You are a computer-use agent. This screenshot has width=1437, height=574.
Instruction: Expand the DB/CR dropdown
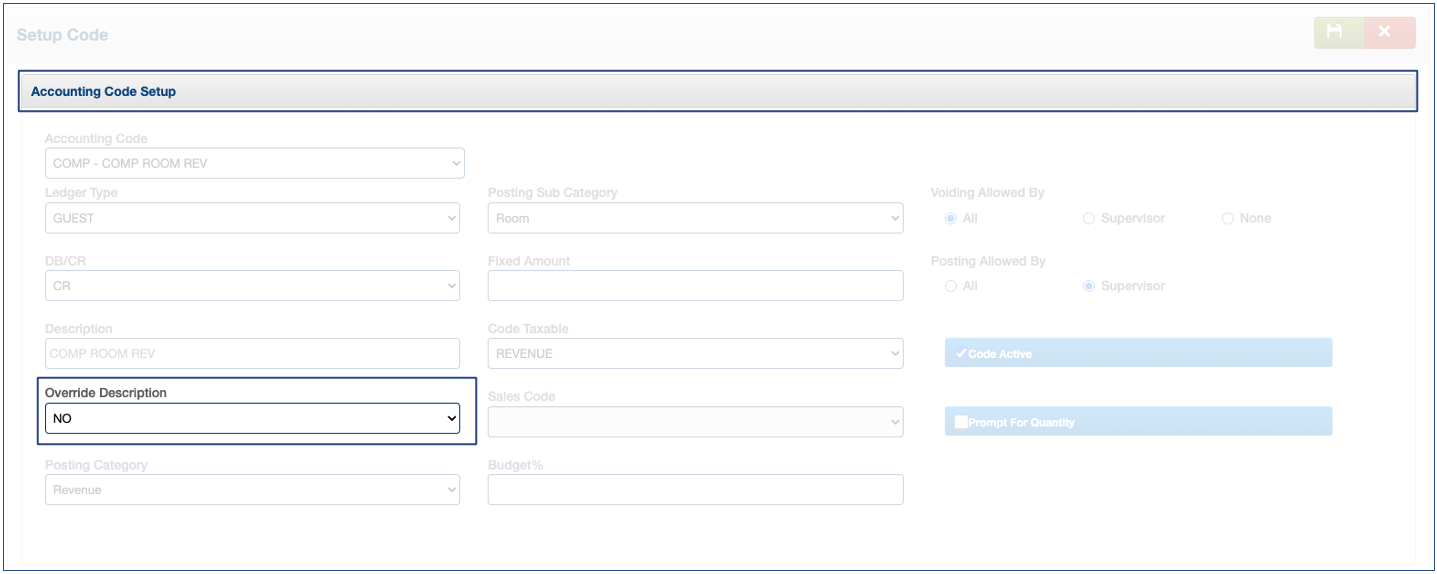[x=252, y=286]
